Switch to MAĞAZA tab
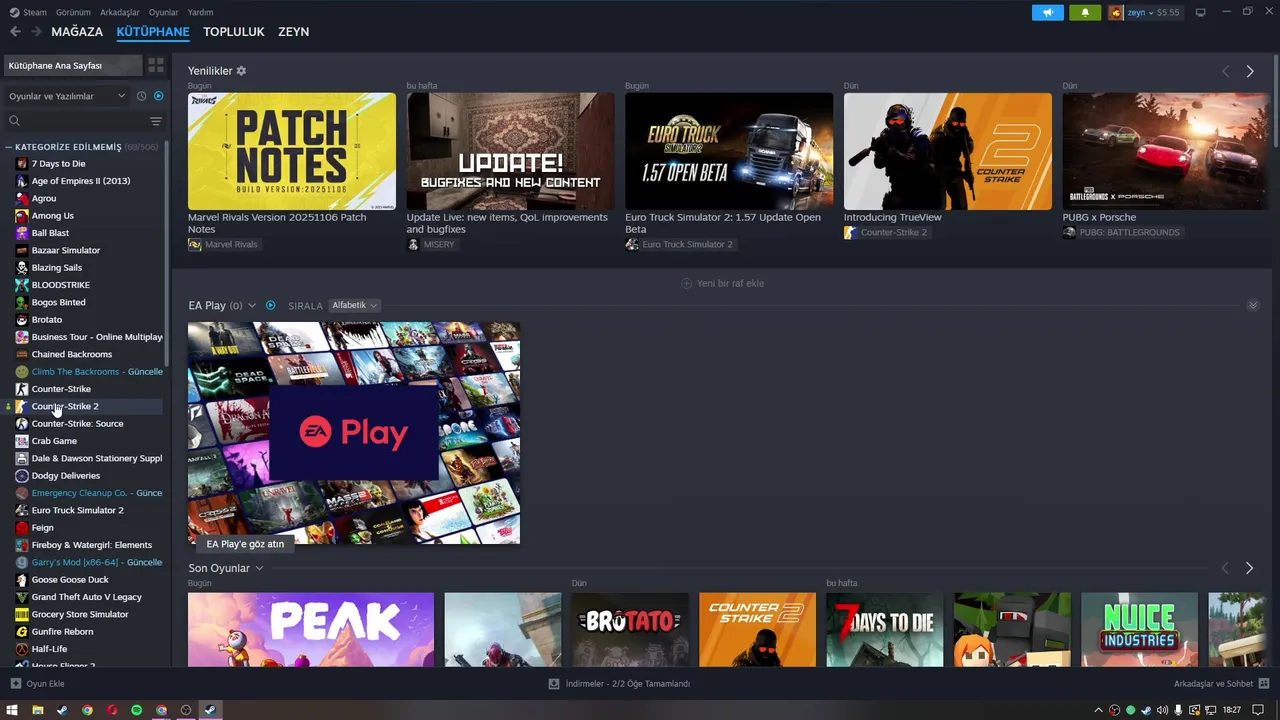Viewport: 1280px width, 720px height. pos(77,32)
